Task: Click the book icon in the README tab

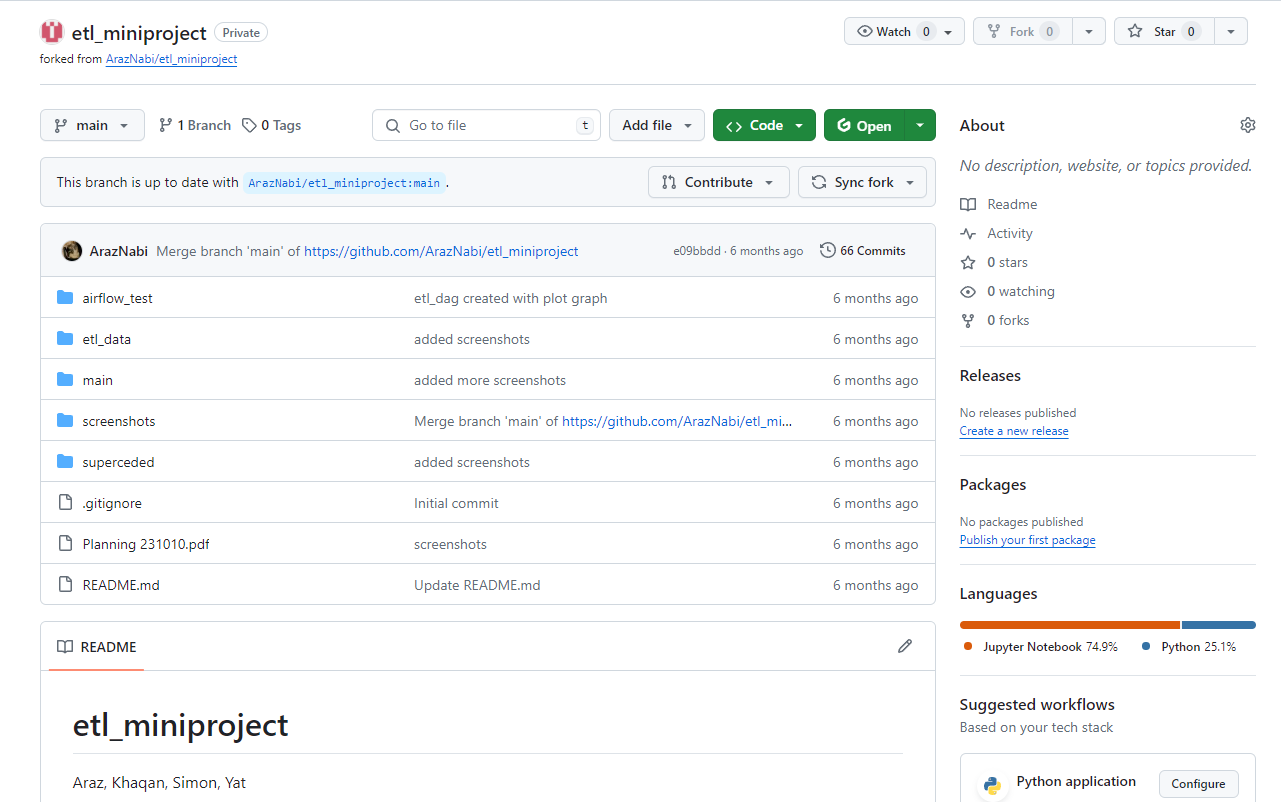Action: click(64, 647)
